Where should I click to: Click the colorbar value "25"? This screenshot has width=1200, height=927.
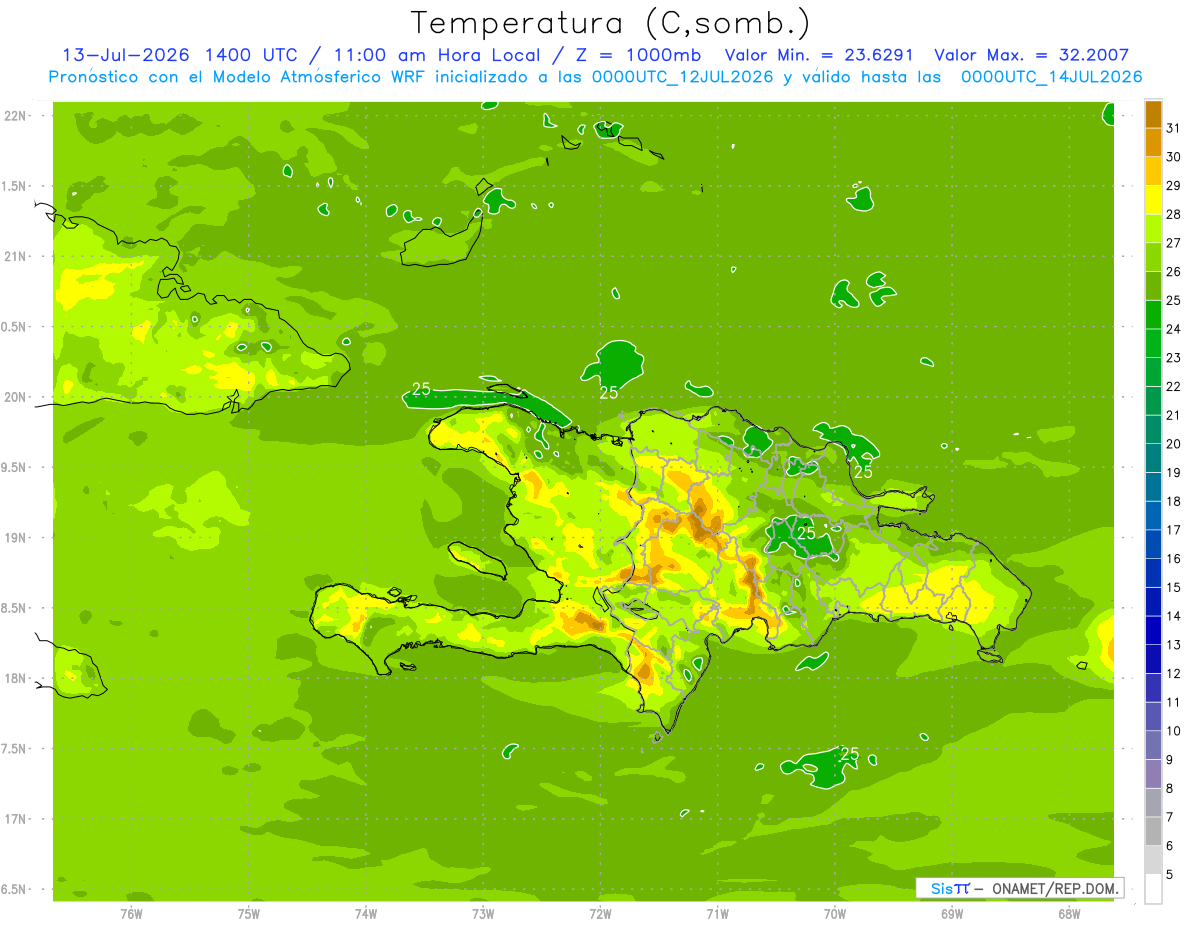(1174, 300)
